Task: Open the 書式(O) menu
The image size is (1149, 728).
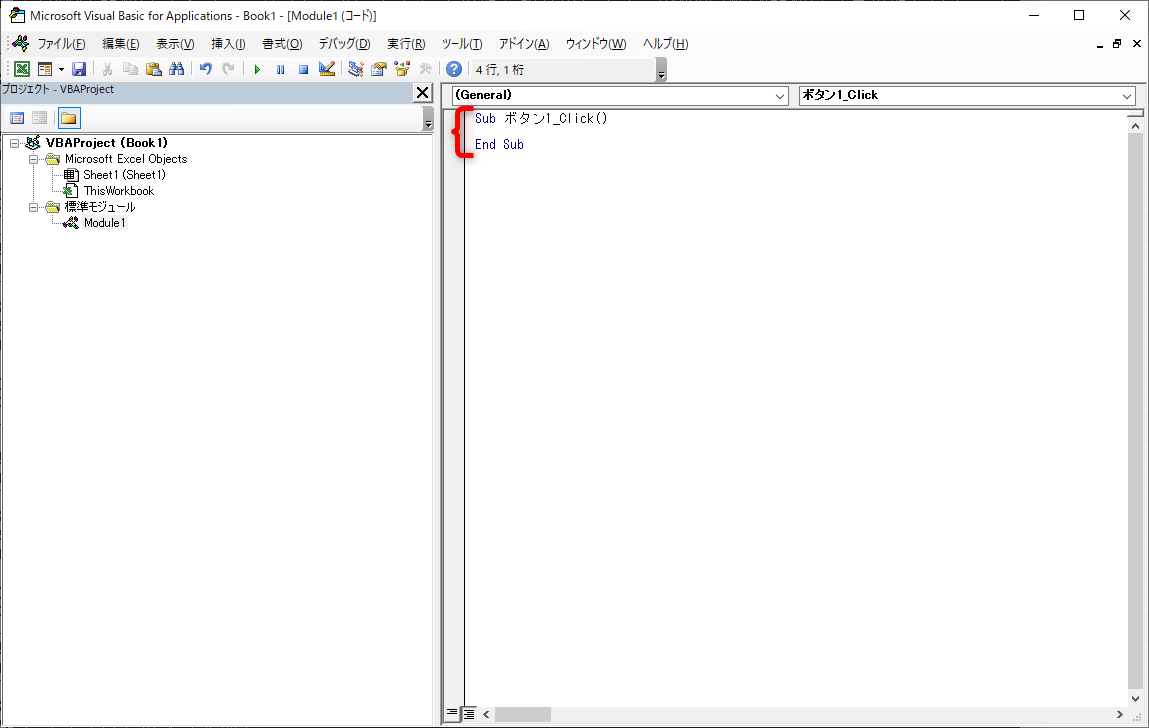Action: 282,44
